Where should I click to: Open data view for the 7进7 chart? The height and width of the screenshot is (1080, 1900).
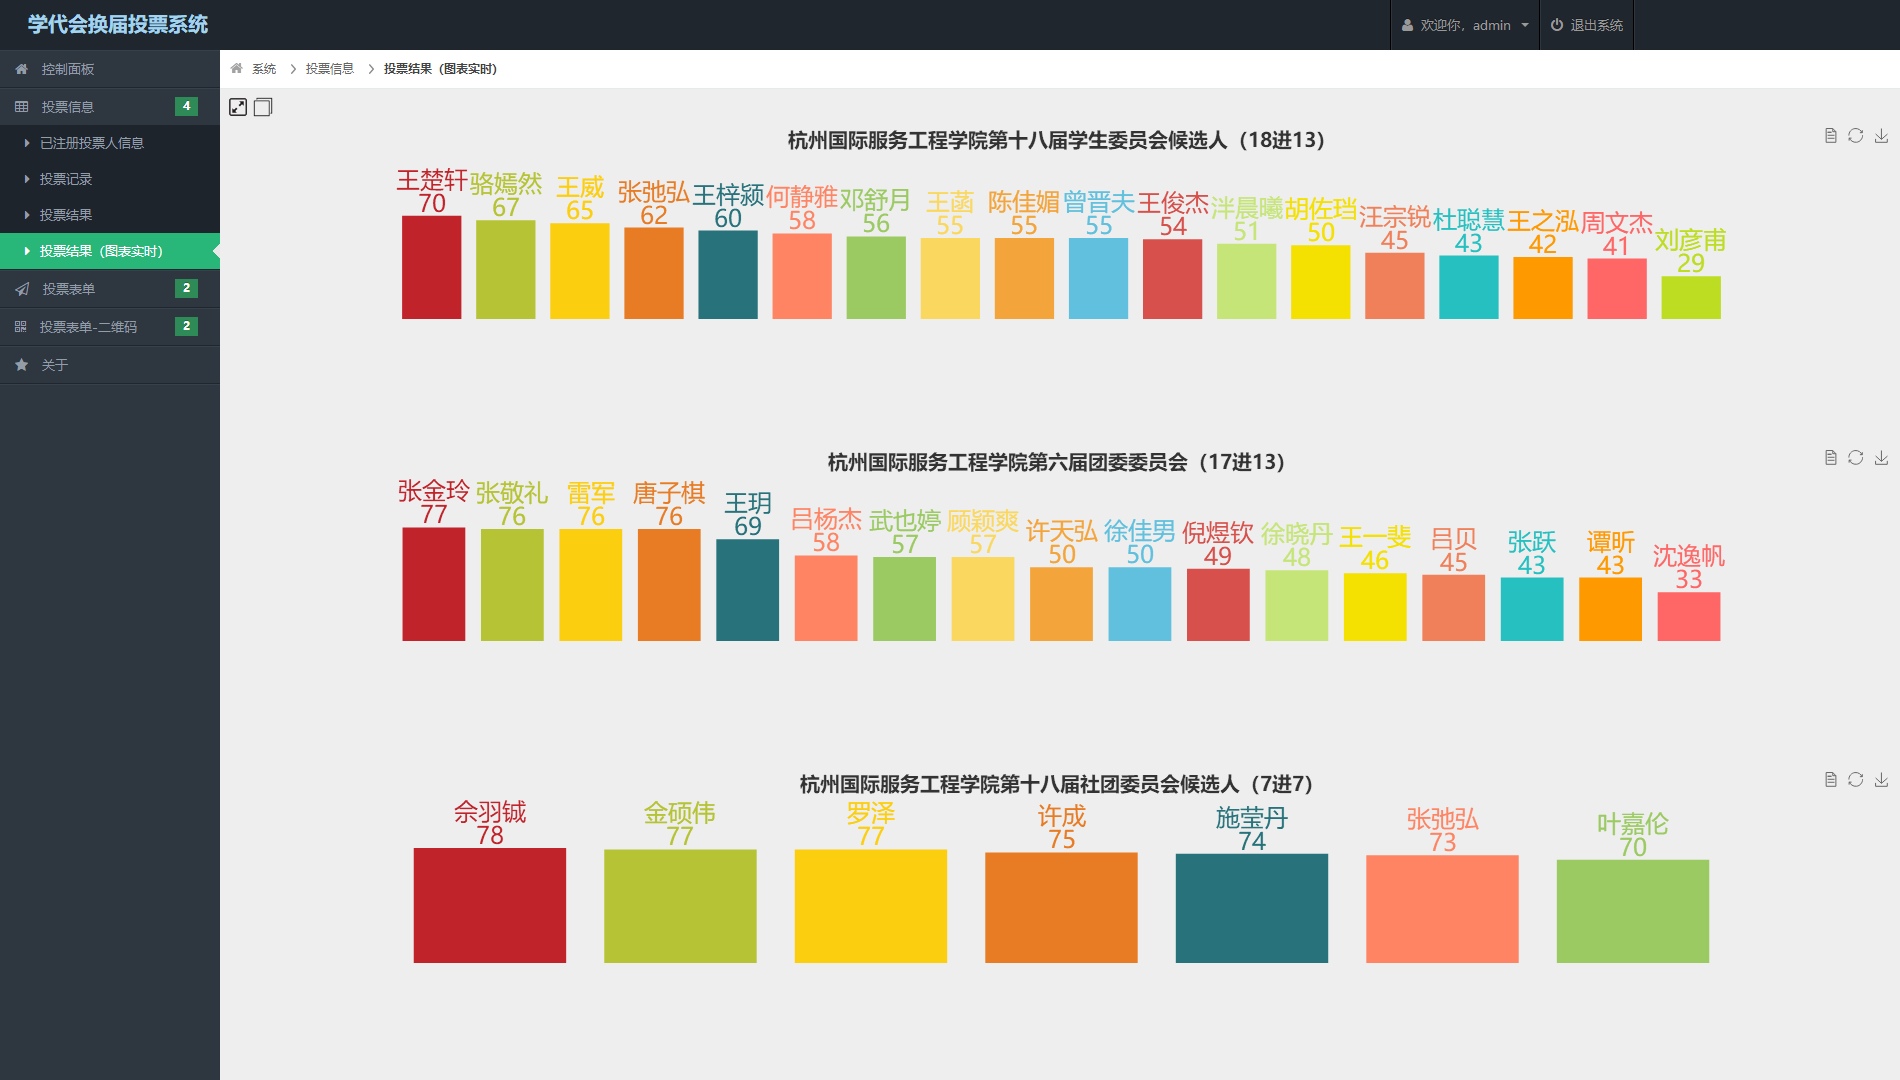point(1830,780)
